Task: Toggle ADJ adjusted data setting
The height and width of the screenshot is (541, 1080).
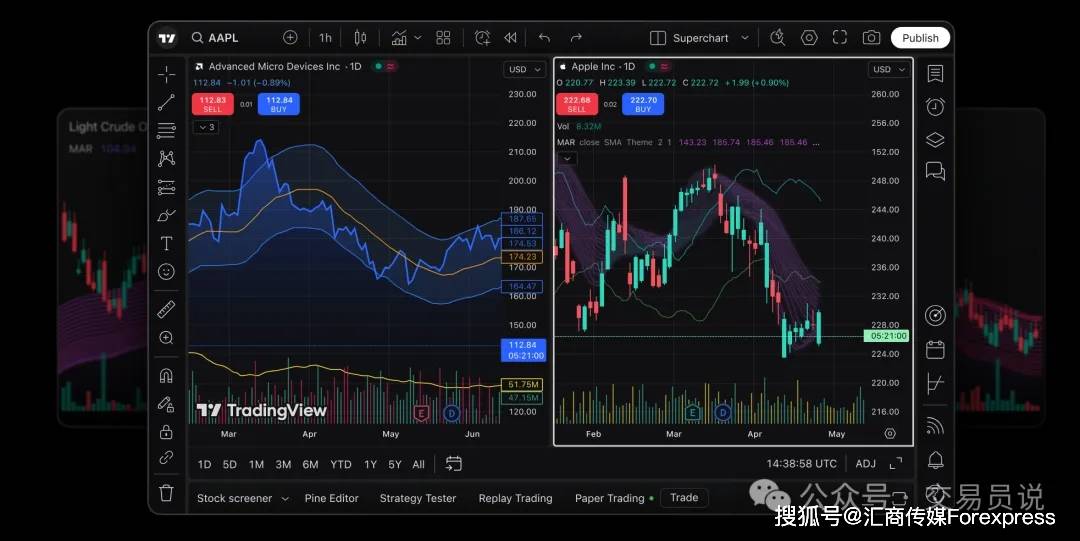Action: 865,464
